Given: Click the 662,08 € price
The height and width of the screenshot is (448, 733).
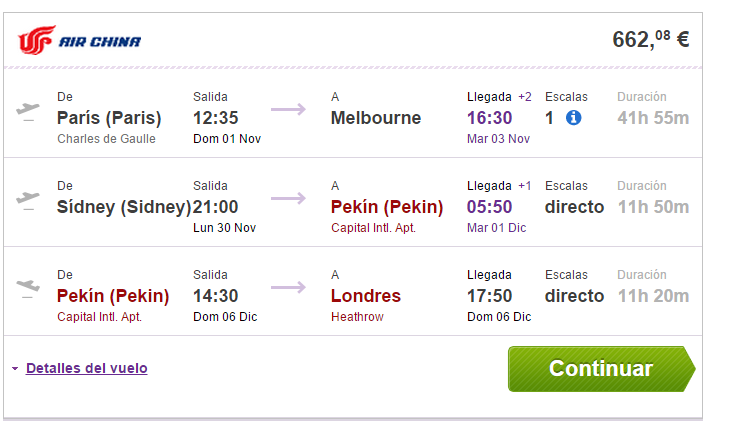Looking at the screenshot, I should [x=651, y=39].
